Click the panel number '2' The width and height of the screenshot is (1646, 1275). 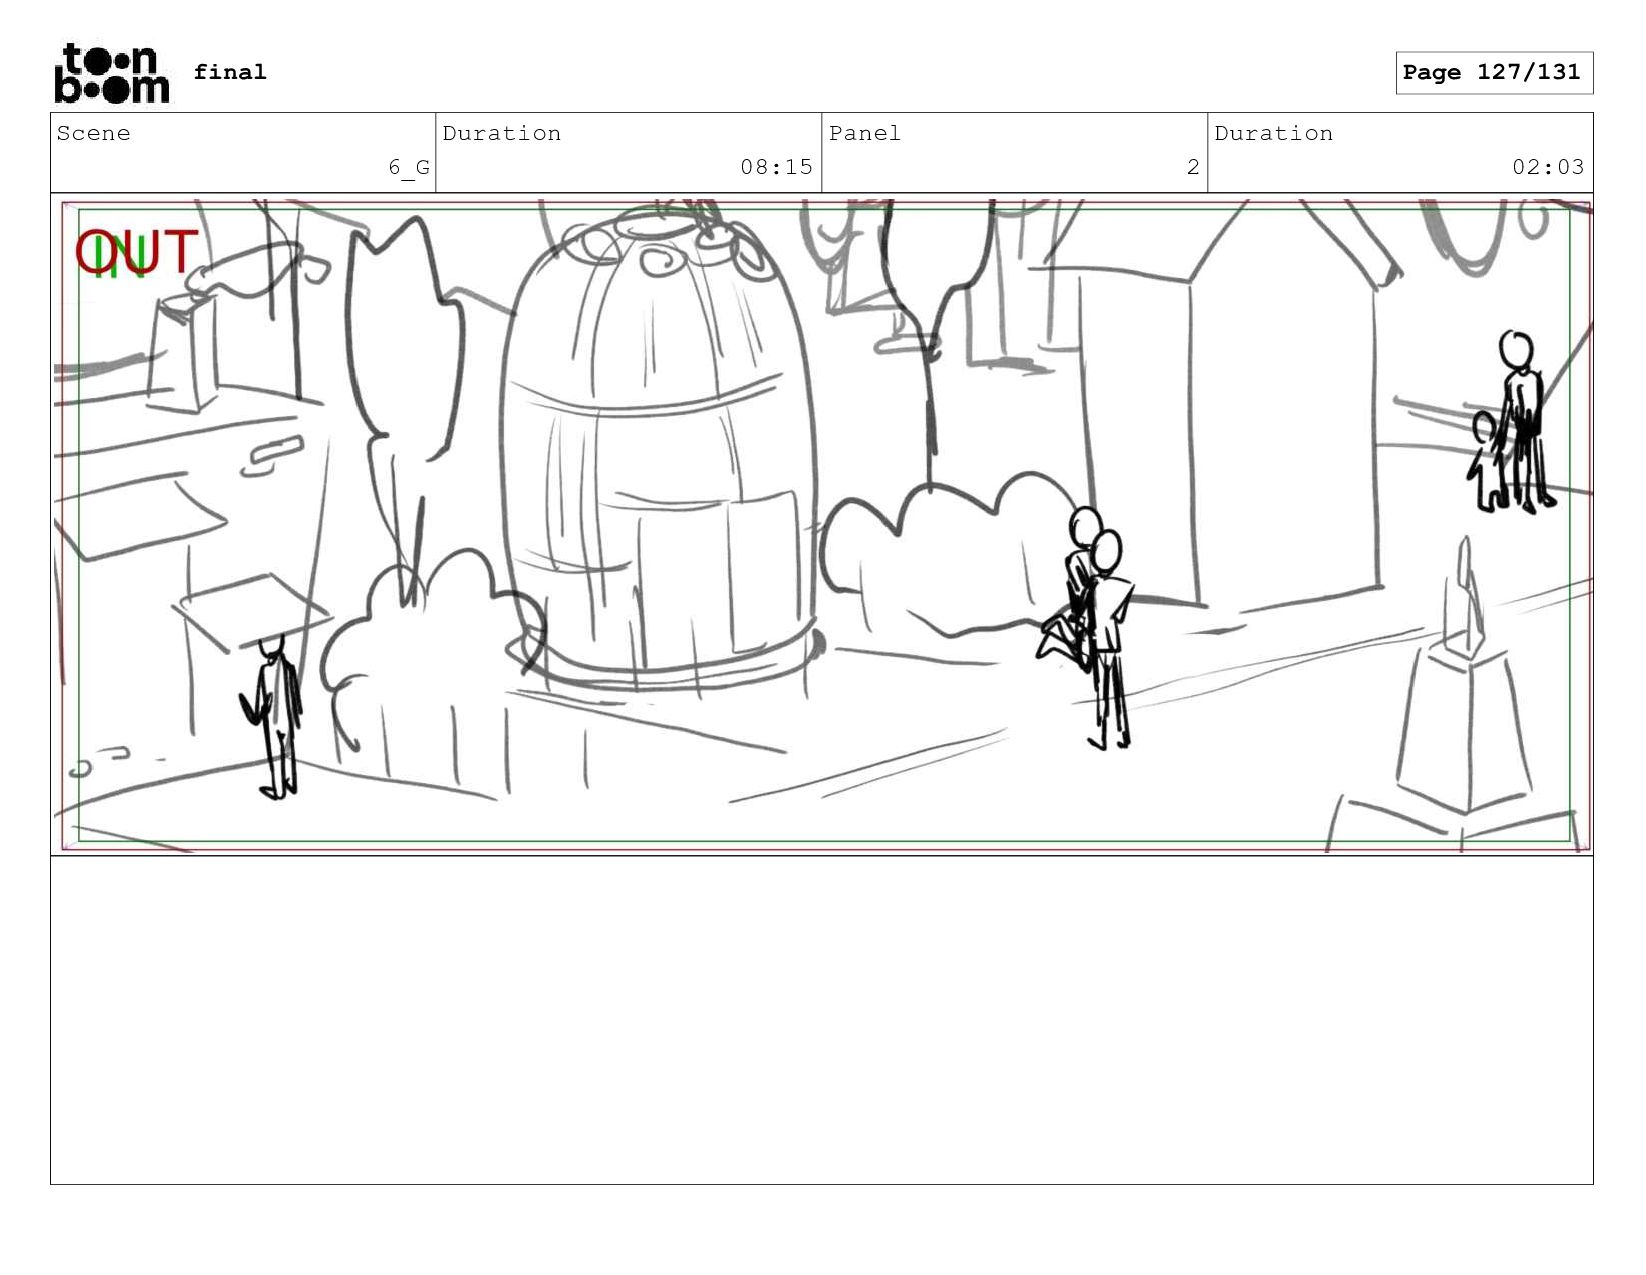pos(1193,167)
